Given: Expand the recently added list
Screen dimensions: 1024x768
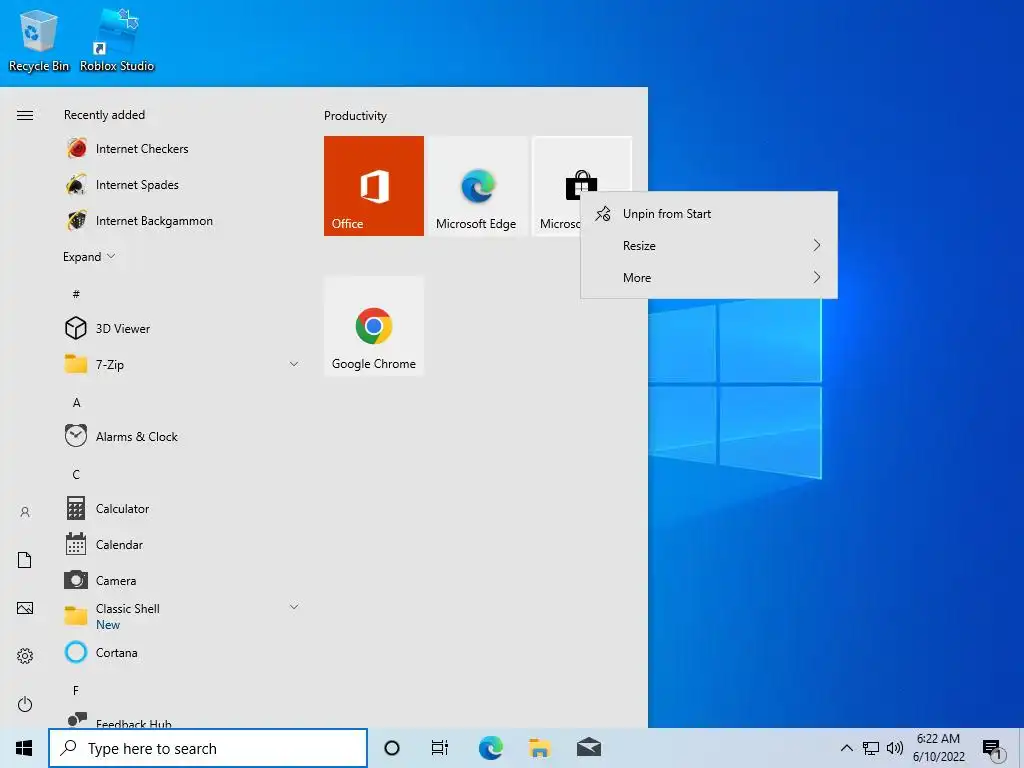Looking at the screenshot, I should pos(89,257).
